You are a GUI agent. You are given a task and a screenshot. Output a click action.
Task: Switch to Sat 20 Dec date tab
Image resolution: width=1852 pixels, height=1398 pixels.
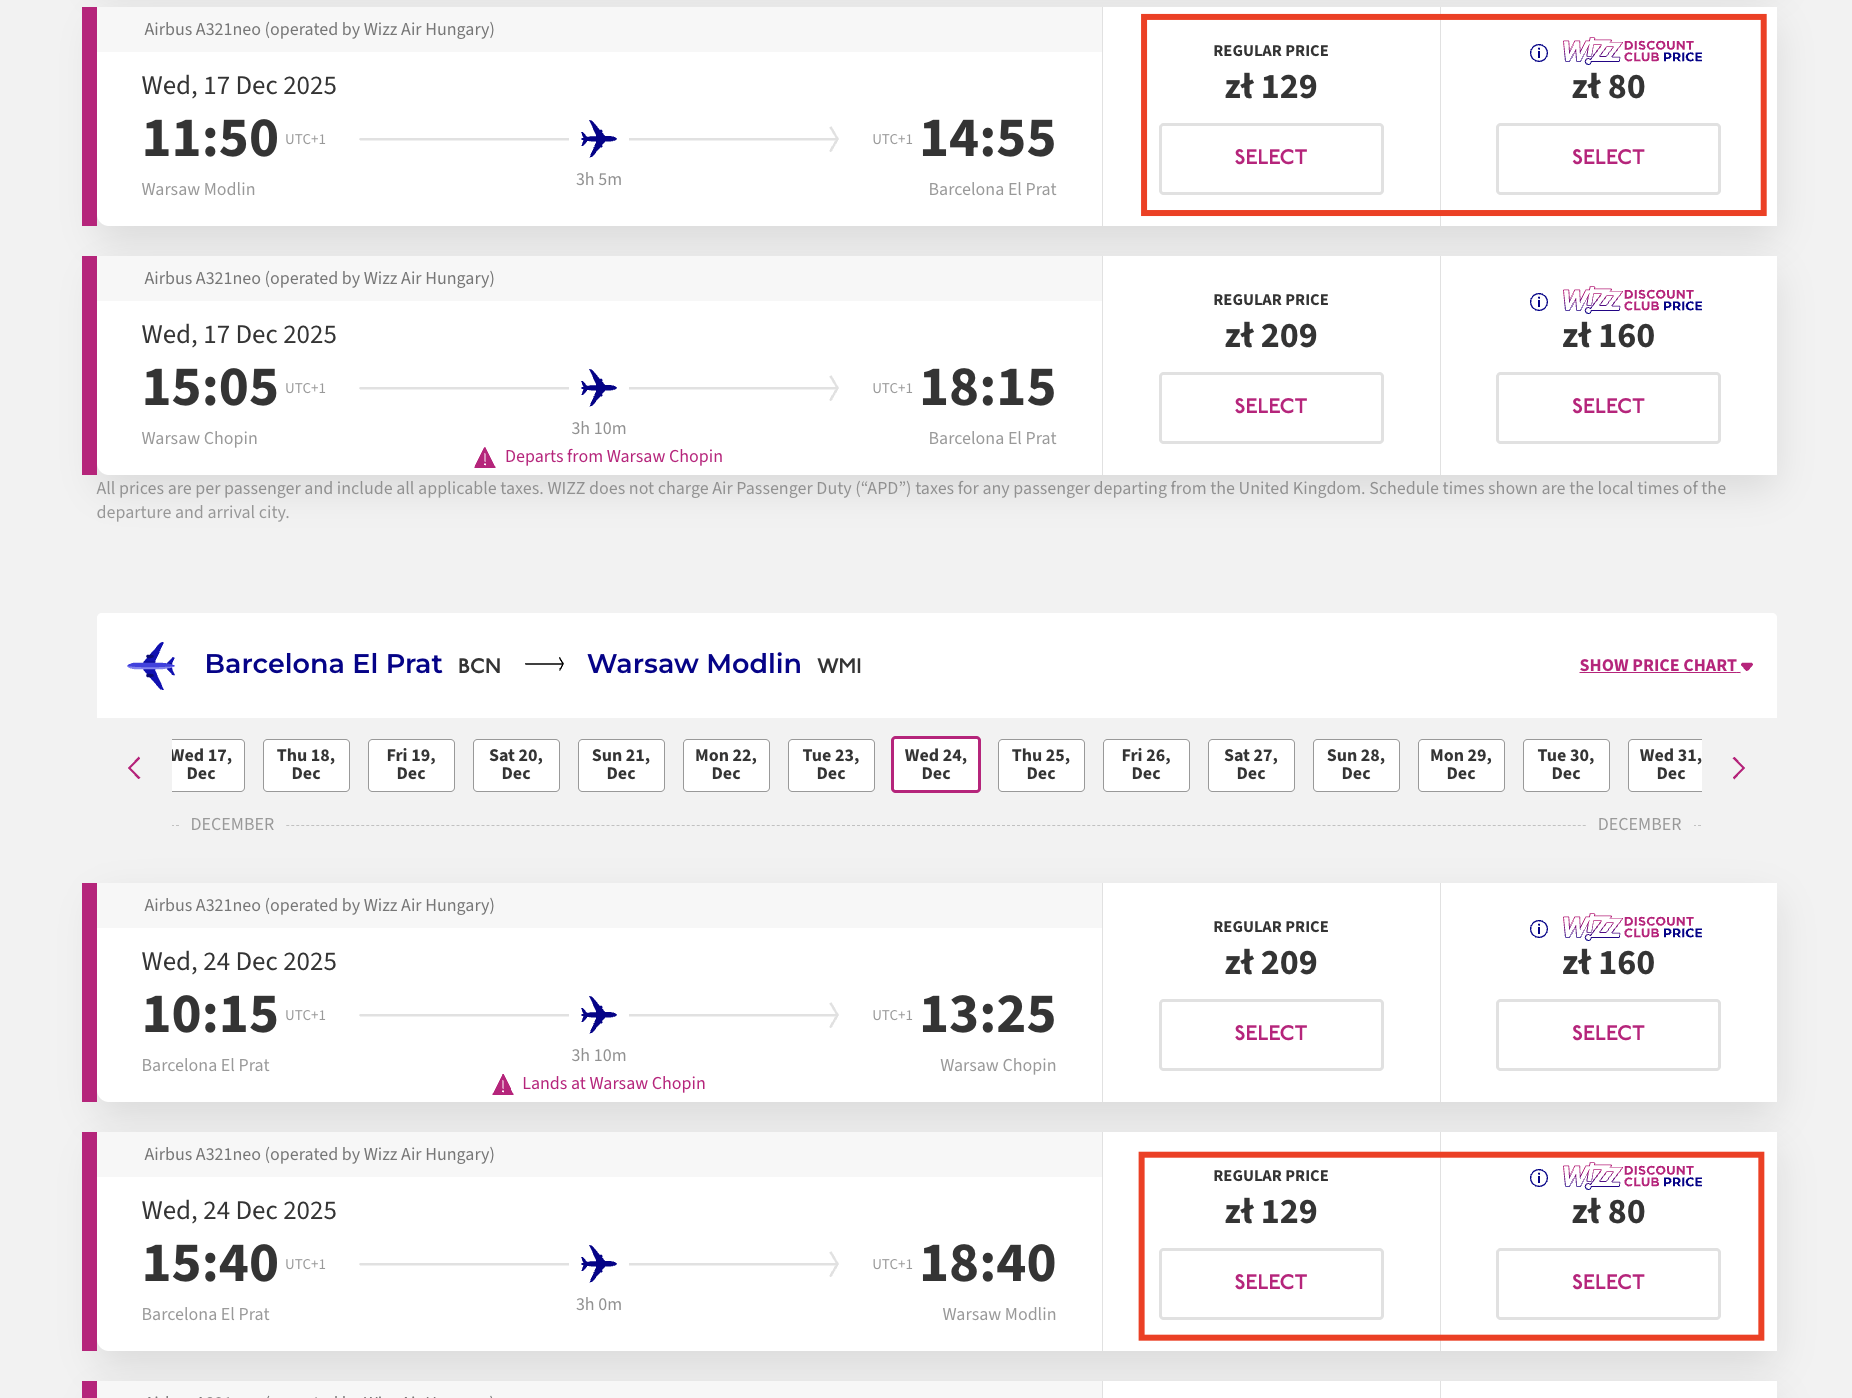(x=516, y=765)
